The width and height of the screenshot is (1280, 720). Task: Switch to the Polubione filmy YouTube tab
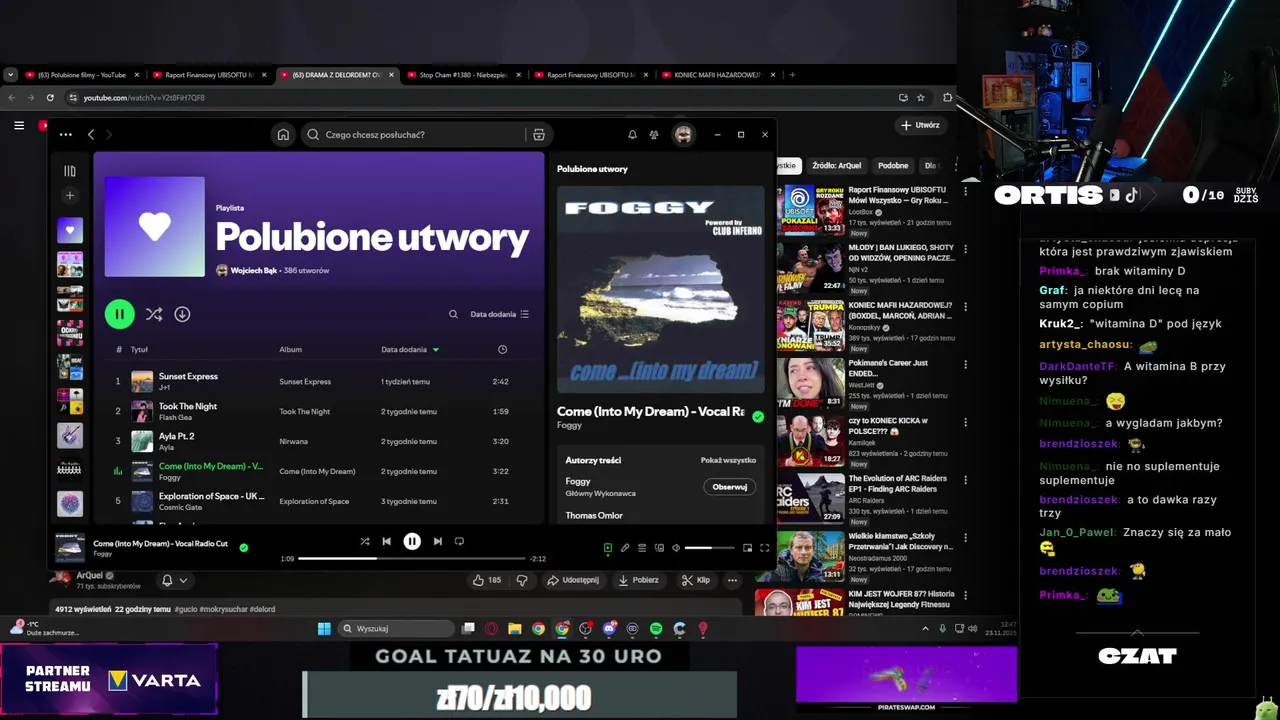click(82, 75)
